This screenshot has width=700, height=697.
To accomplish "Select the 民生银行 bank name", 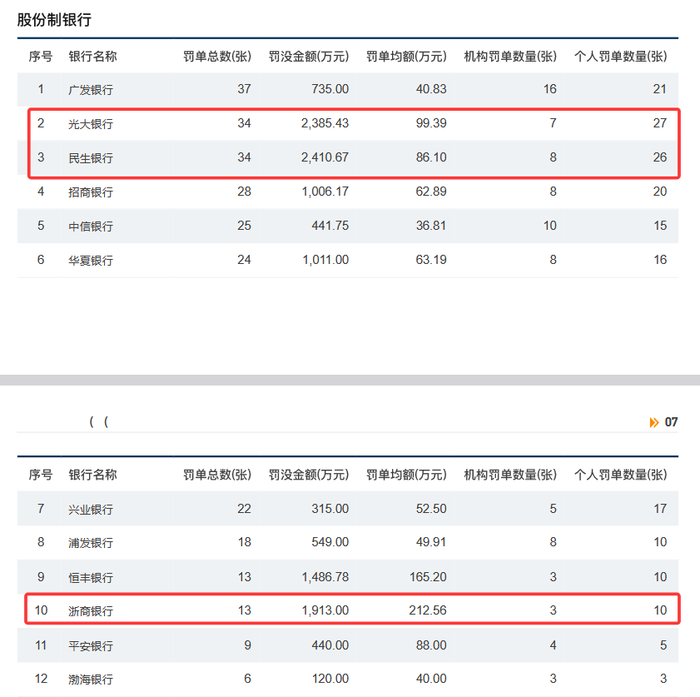I will coord(91,158).
